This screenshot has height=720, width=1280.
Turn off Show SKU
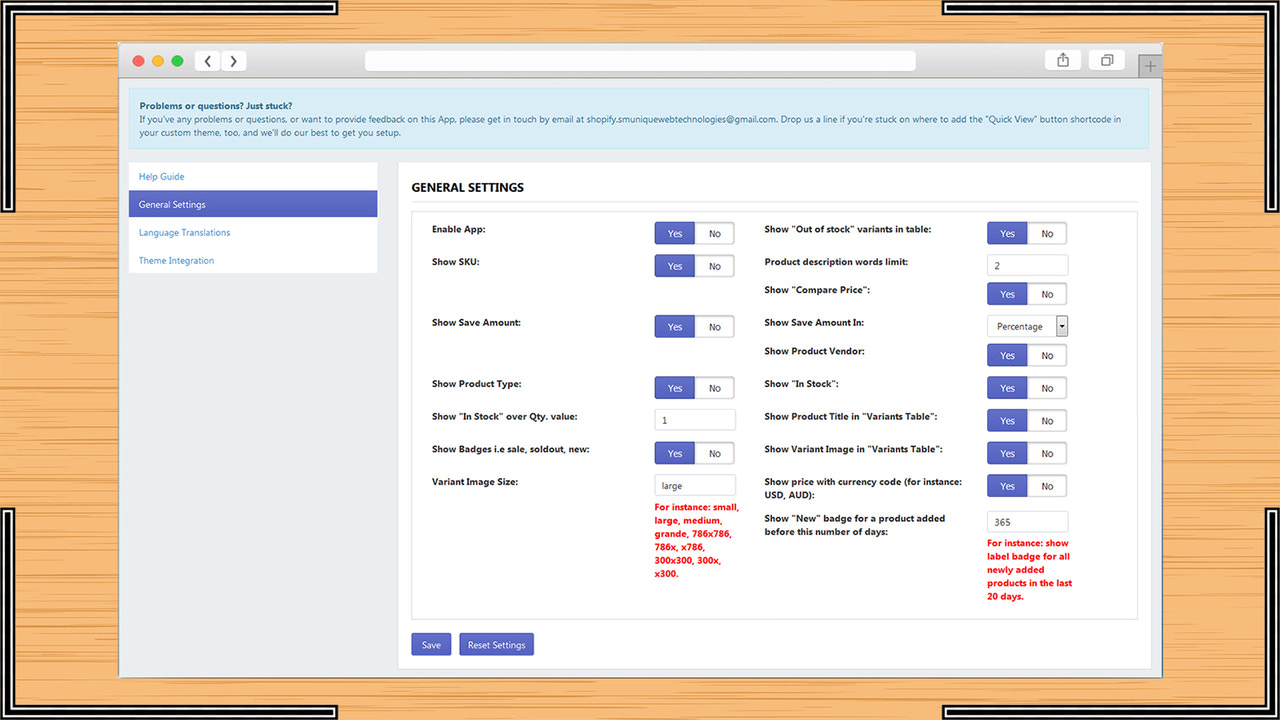(714, 265)
